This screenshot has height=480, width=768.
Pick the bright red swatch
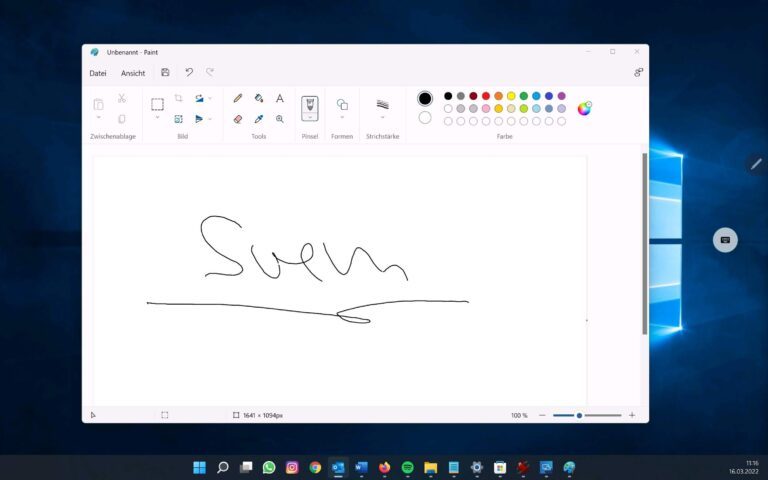[486, 96]
